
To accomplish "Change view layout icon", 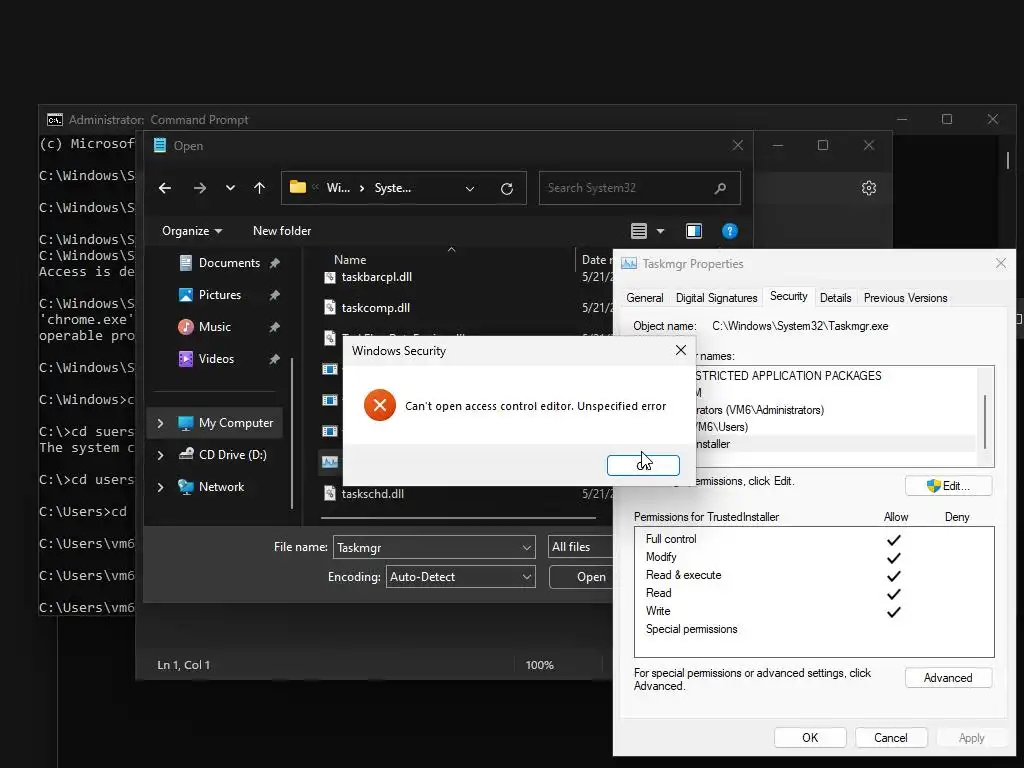I will [x=639, y=231].
